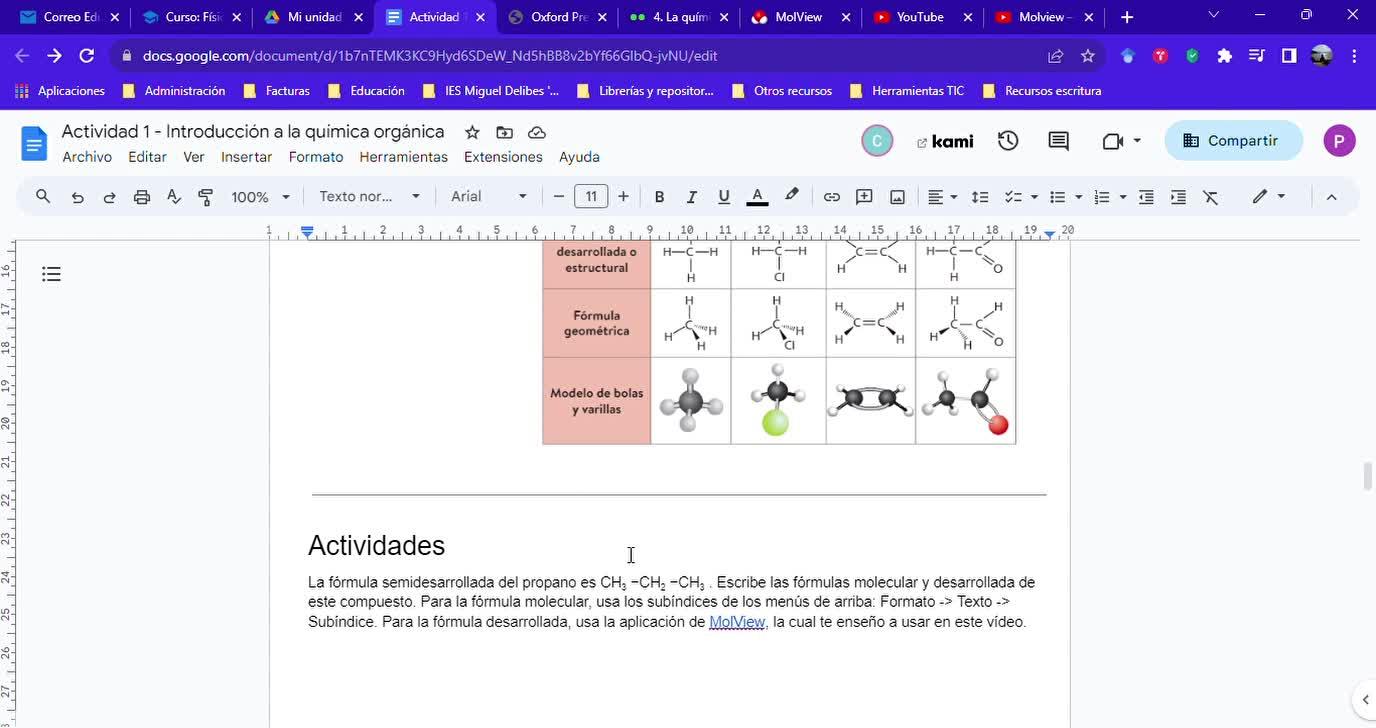This screenshot has height=728, width=1376.
Task: Bookmark this page star icon
Action: [1088, 56]
